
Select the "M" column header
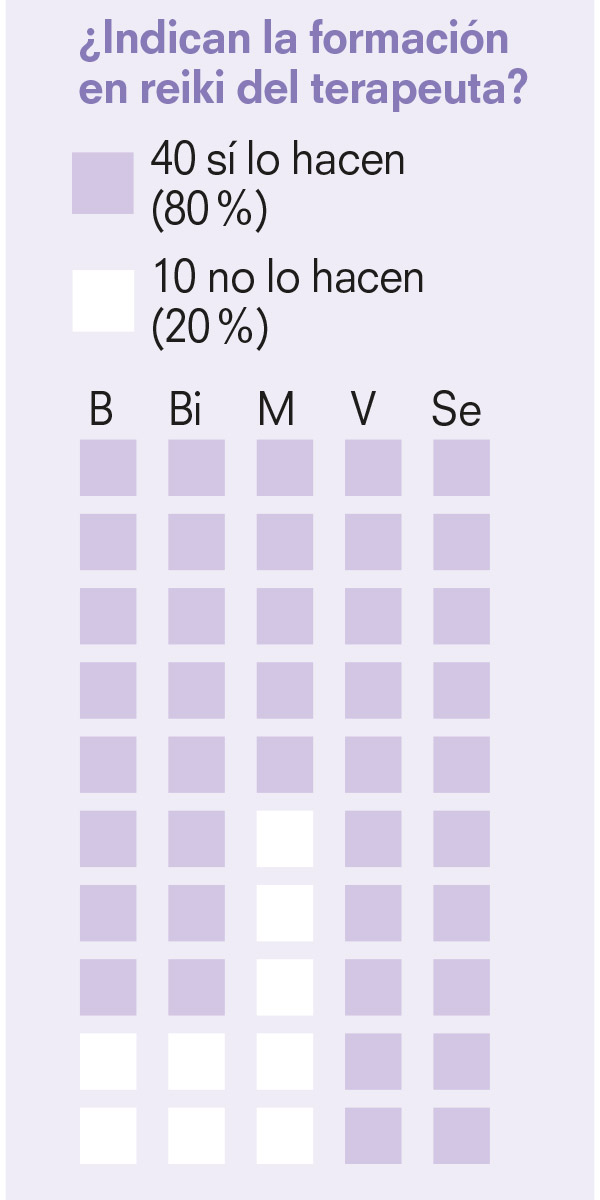click(x=276, y=410)
